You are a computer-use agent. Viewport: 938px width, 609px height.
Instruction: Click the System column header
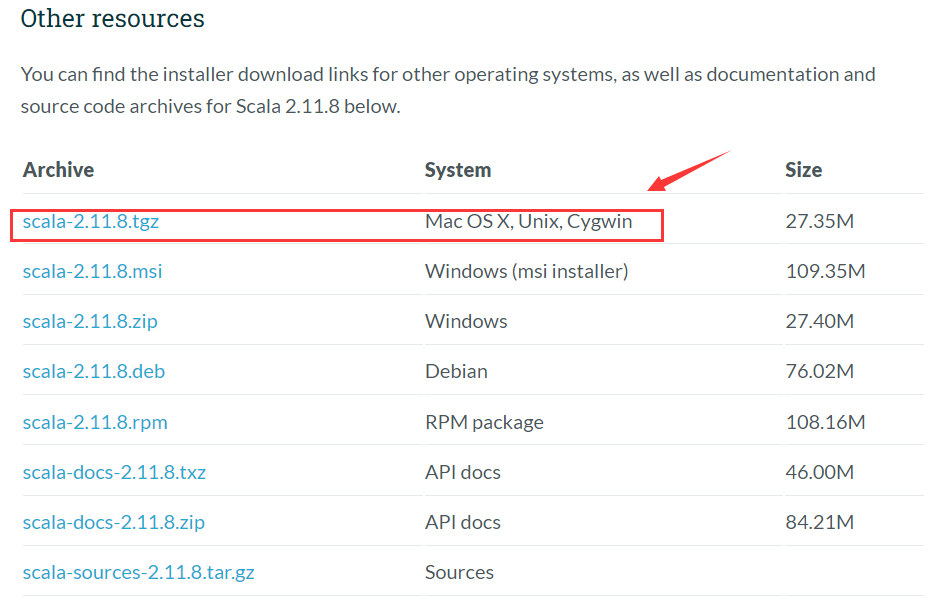tap(457, 170)
